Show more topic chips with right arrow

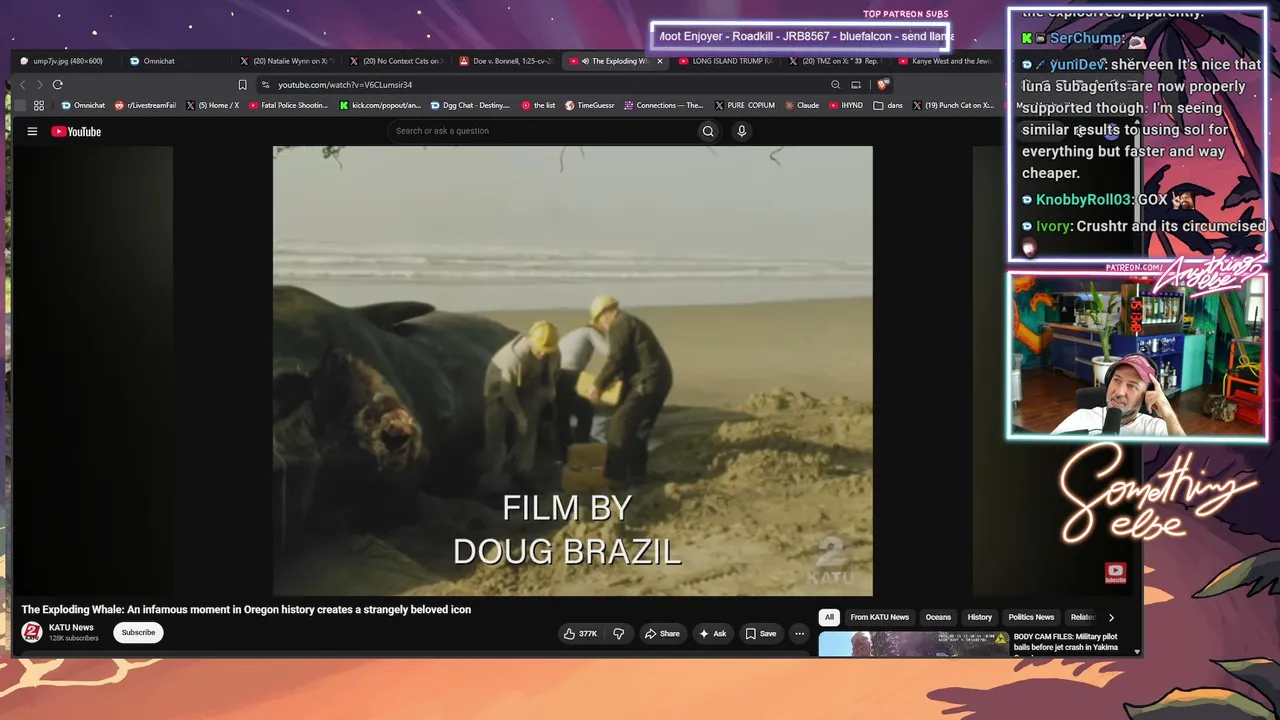pos(1110,618)
